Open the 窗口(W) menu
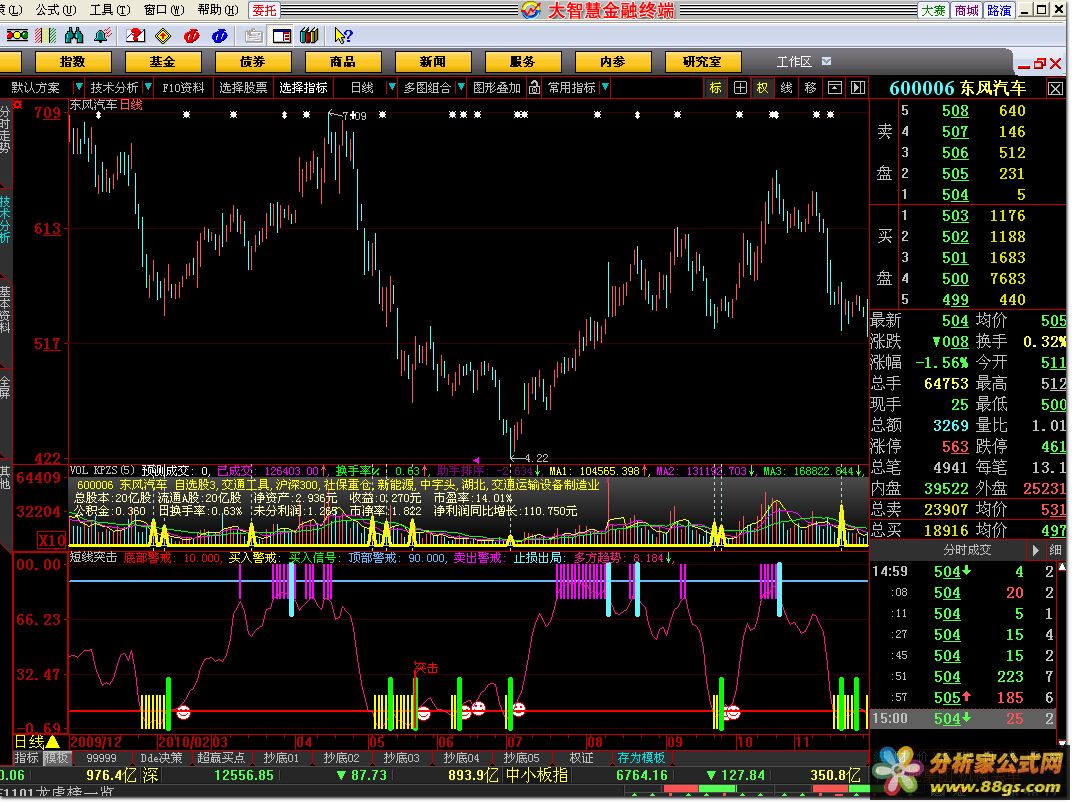 (x=164, y=10)
